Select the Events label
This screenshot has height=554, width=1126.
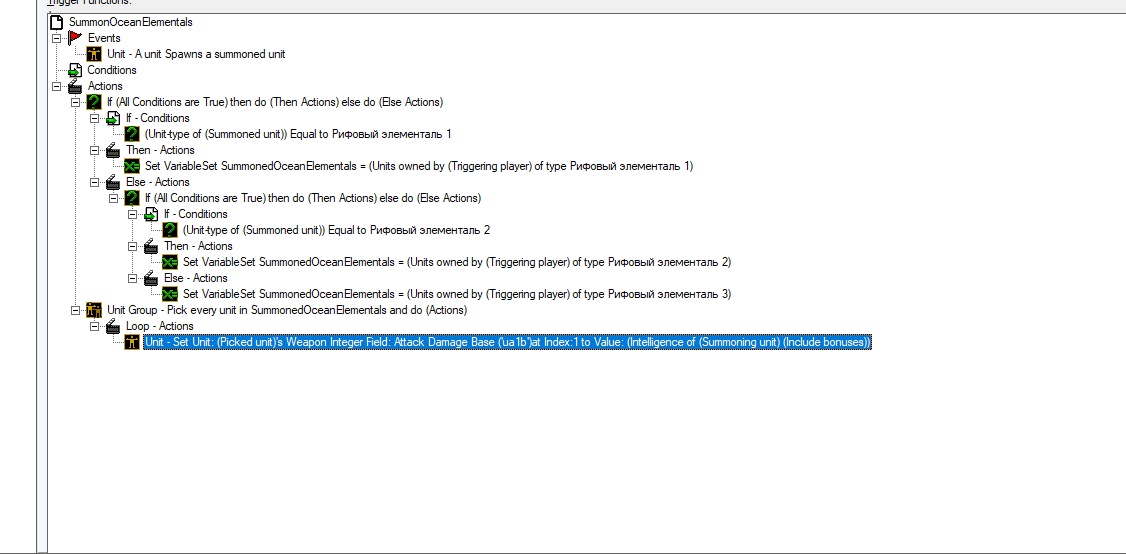click(x=104, y=38)
